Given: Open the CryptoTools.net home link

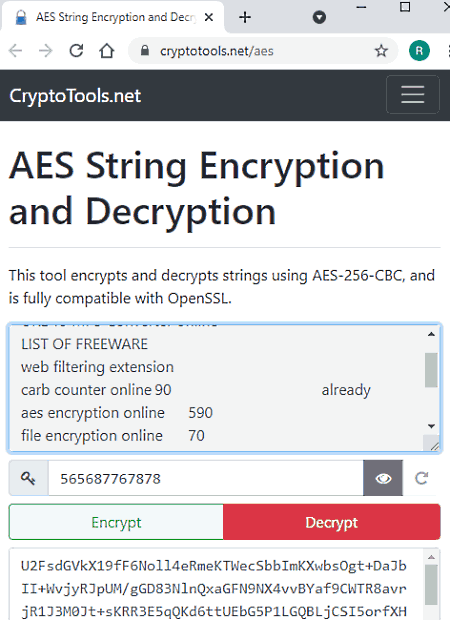Looking at the screenshot, I should [x=75, y=96].
